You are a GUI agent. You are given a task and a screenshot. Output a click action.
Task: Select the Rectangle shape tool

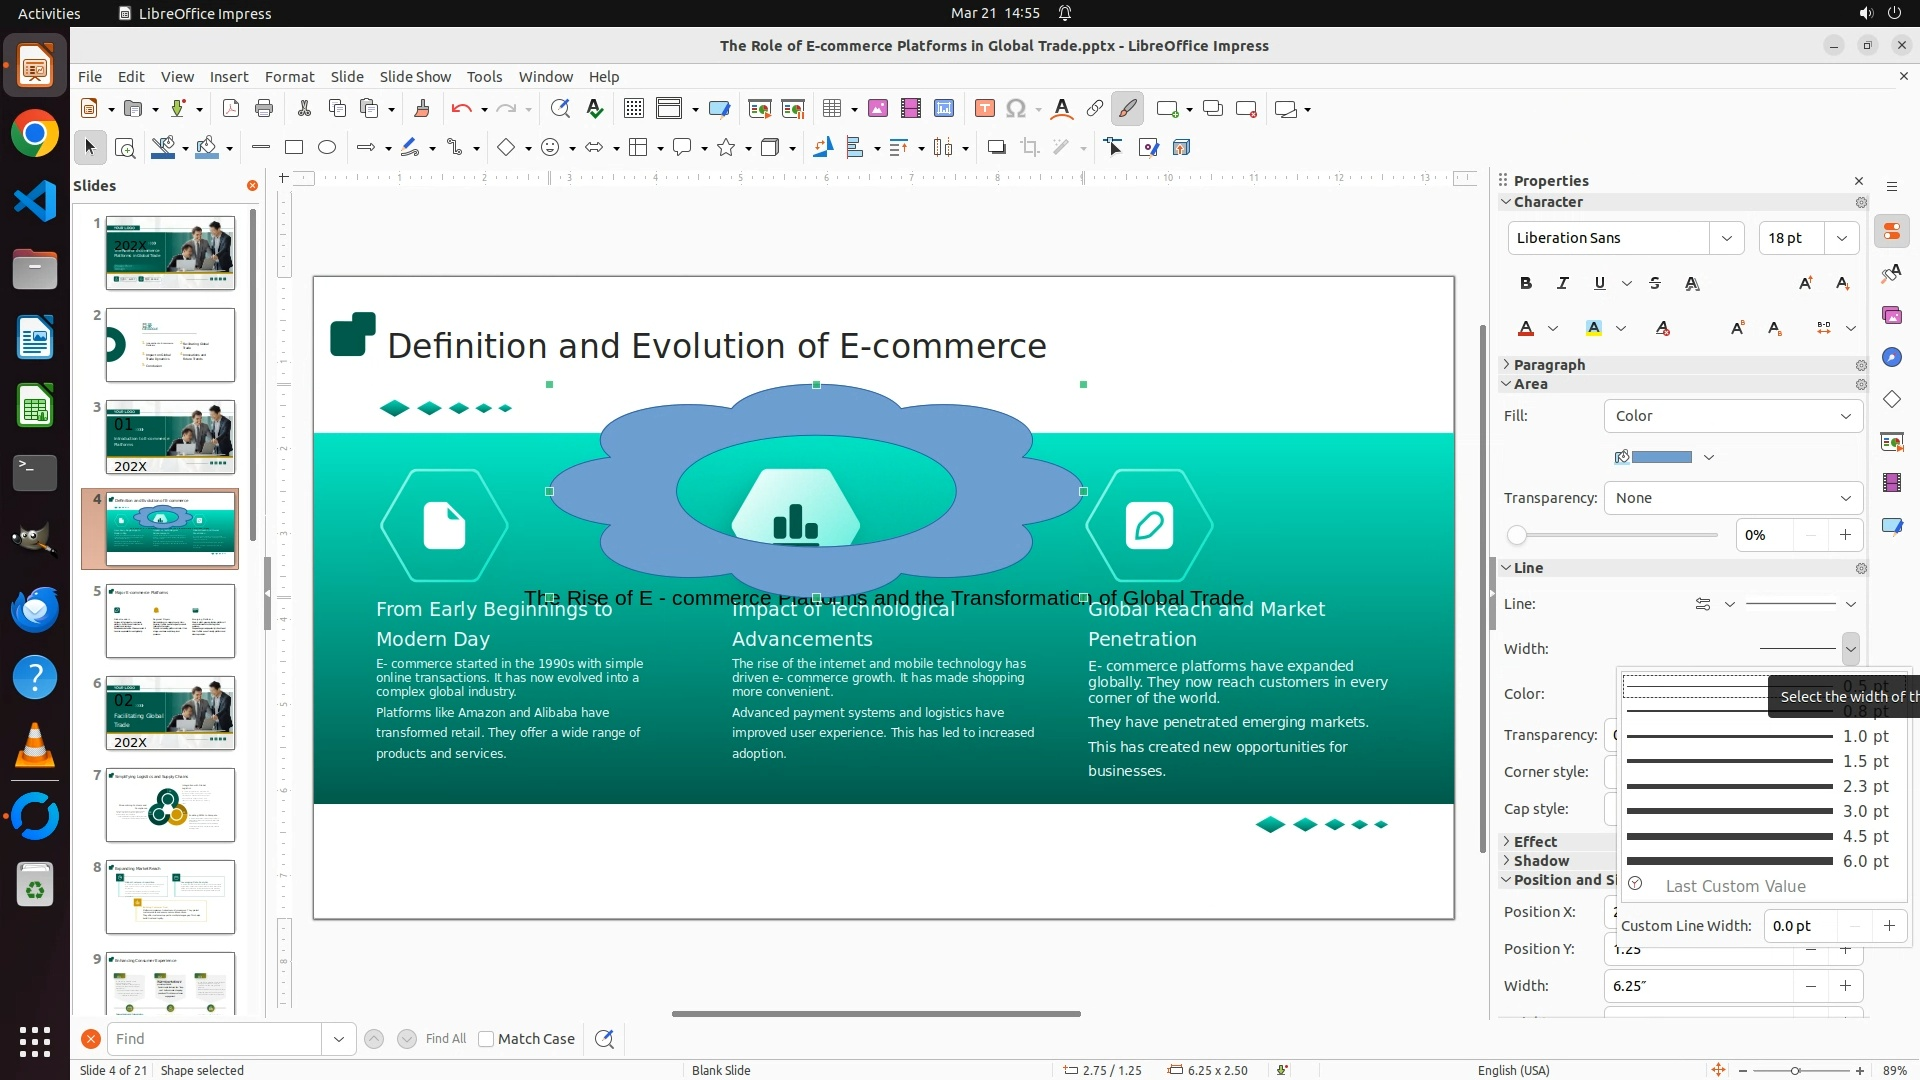[x=293, y=147]
